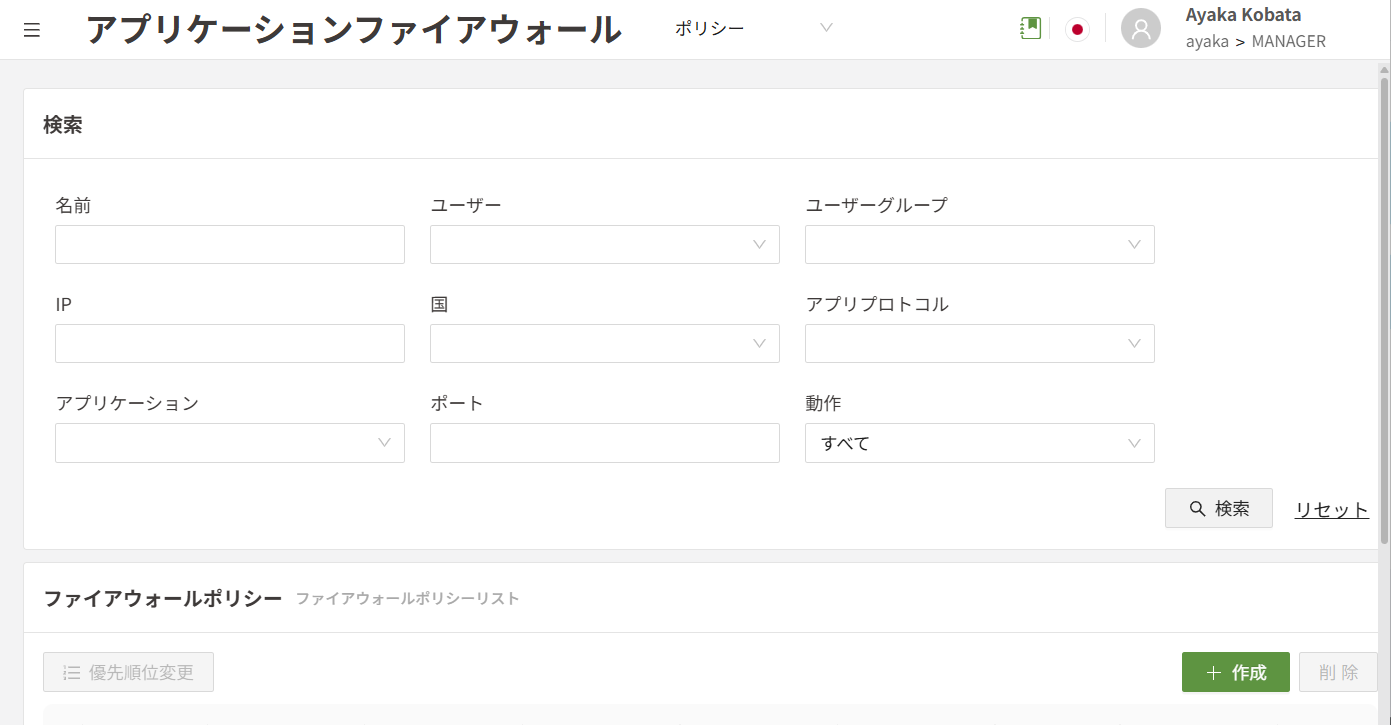Open the 国 dropdown
This screenshot has width=1391, height=725.
pyautogui.click(x=604, y=344)
